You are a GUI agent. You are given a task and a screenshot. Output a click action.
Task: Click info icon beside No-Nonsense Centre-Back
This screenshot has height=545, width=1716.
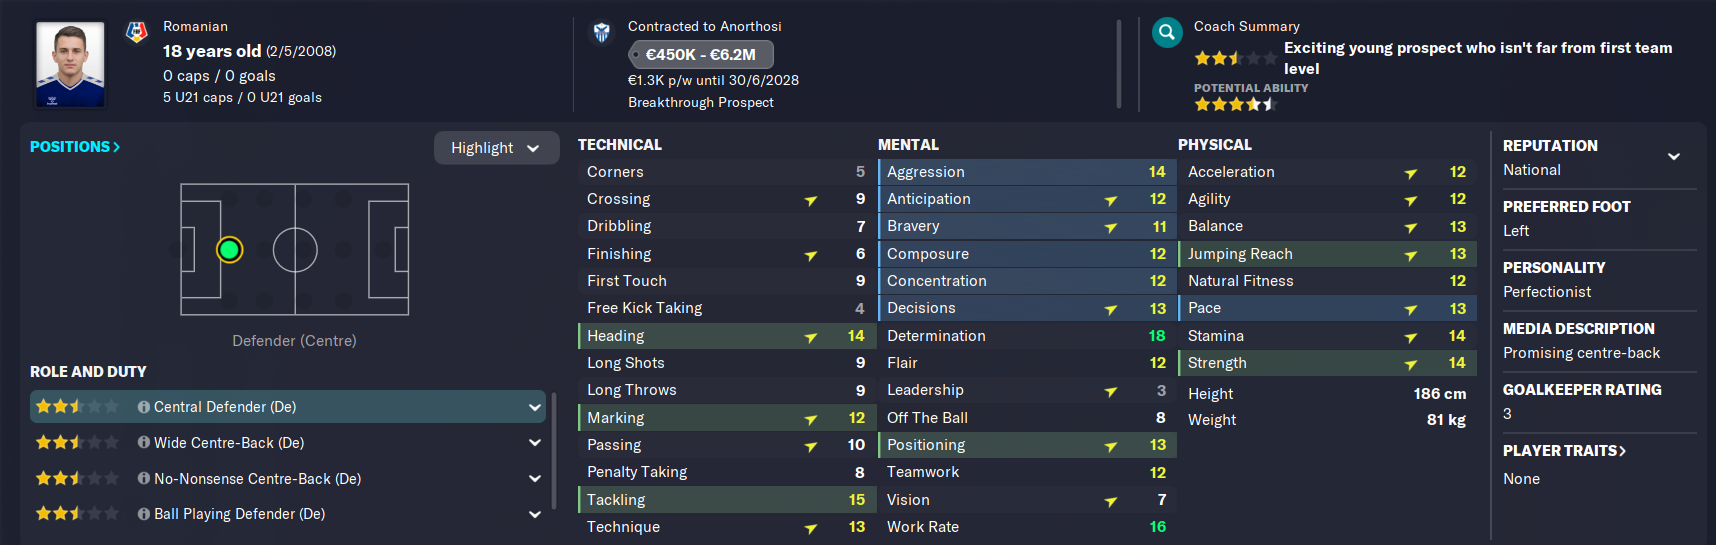click(144, 479)
